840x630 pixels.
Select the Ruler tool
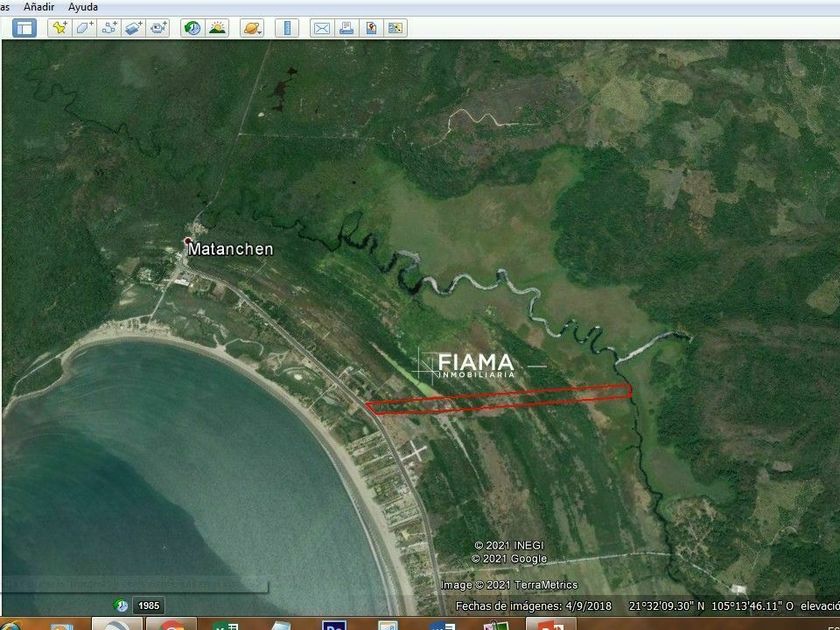[287, 28]
